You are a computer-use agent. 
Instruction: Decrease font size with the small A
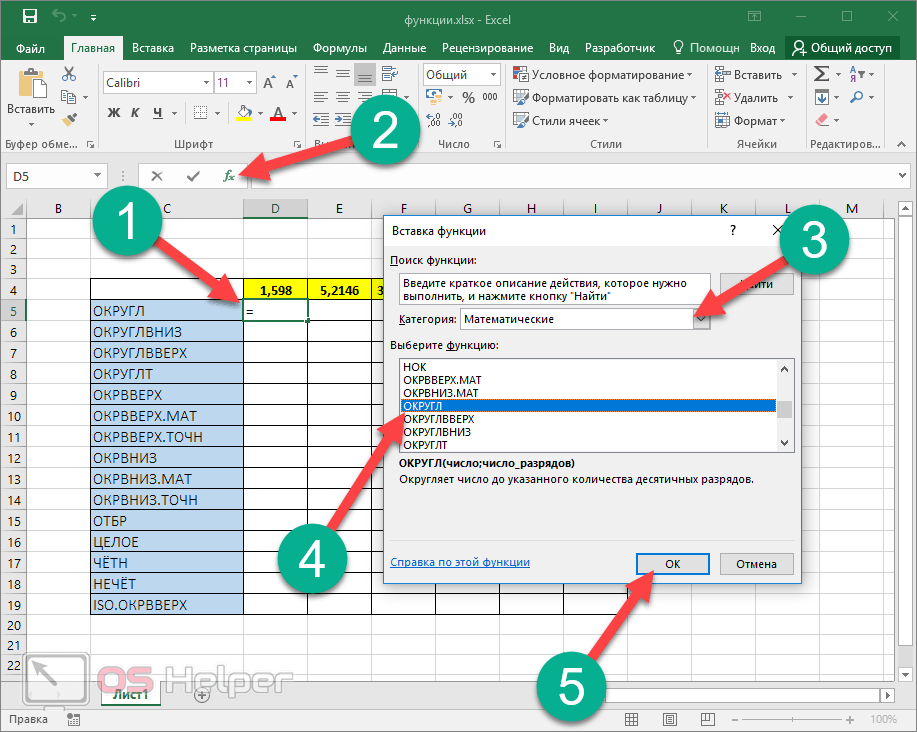coord(291,82)
